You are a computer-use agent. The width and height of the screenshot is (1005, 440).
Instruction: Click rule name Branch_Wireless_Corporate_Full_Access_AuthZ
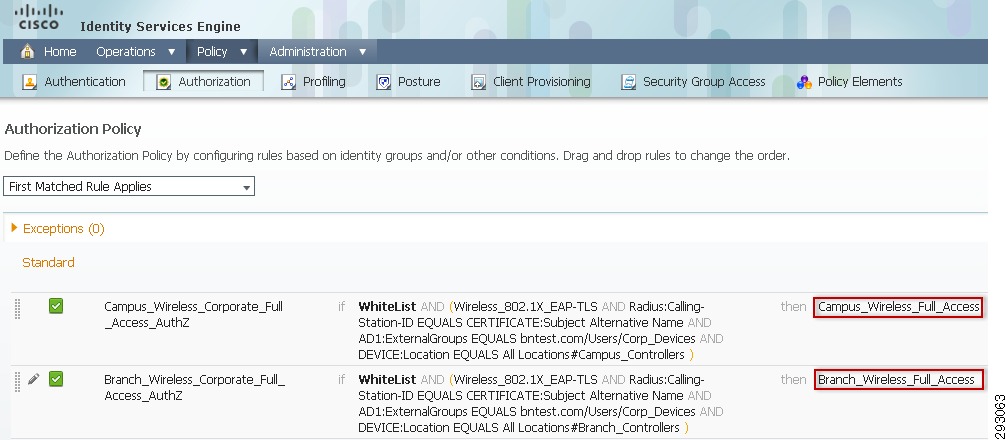click(x=194, y=387)
